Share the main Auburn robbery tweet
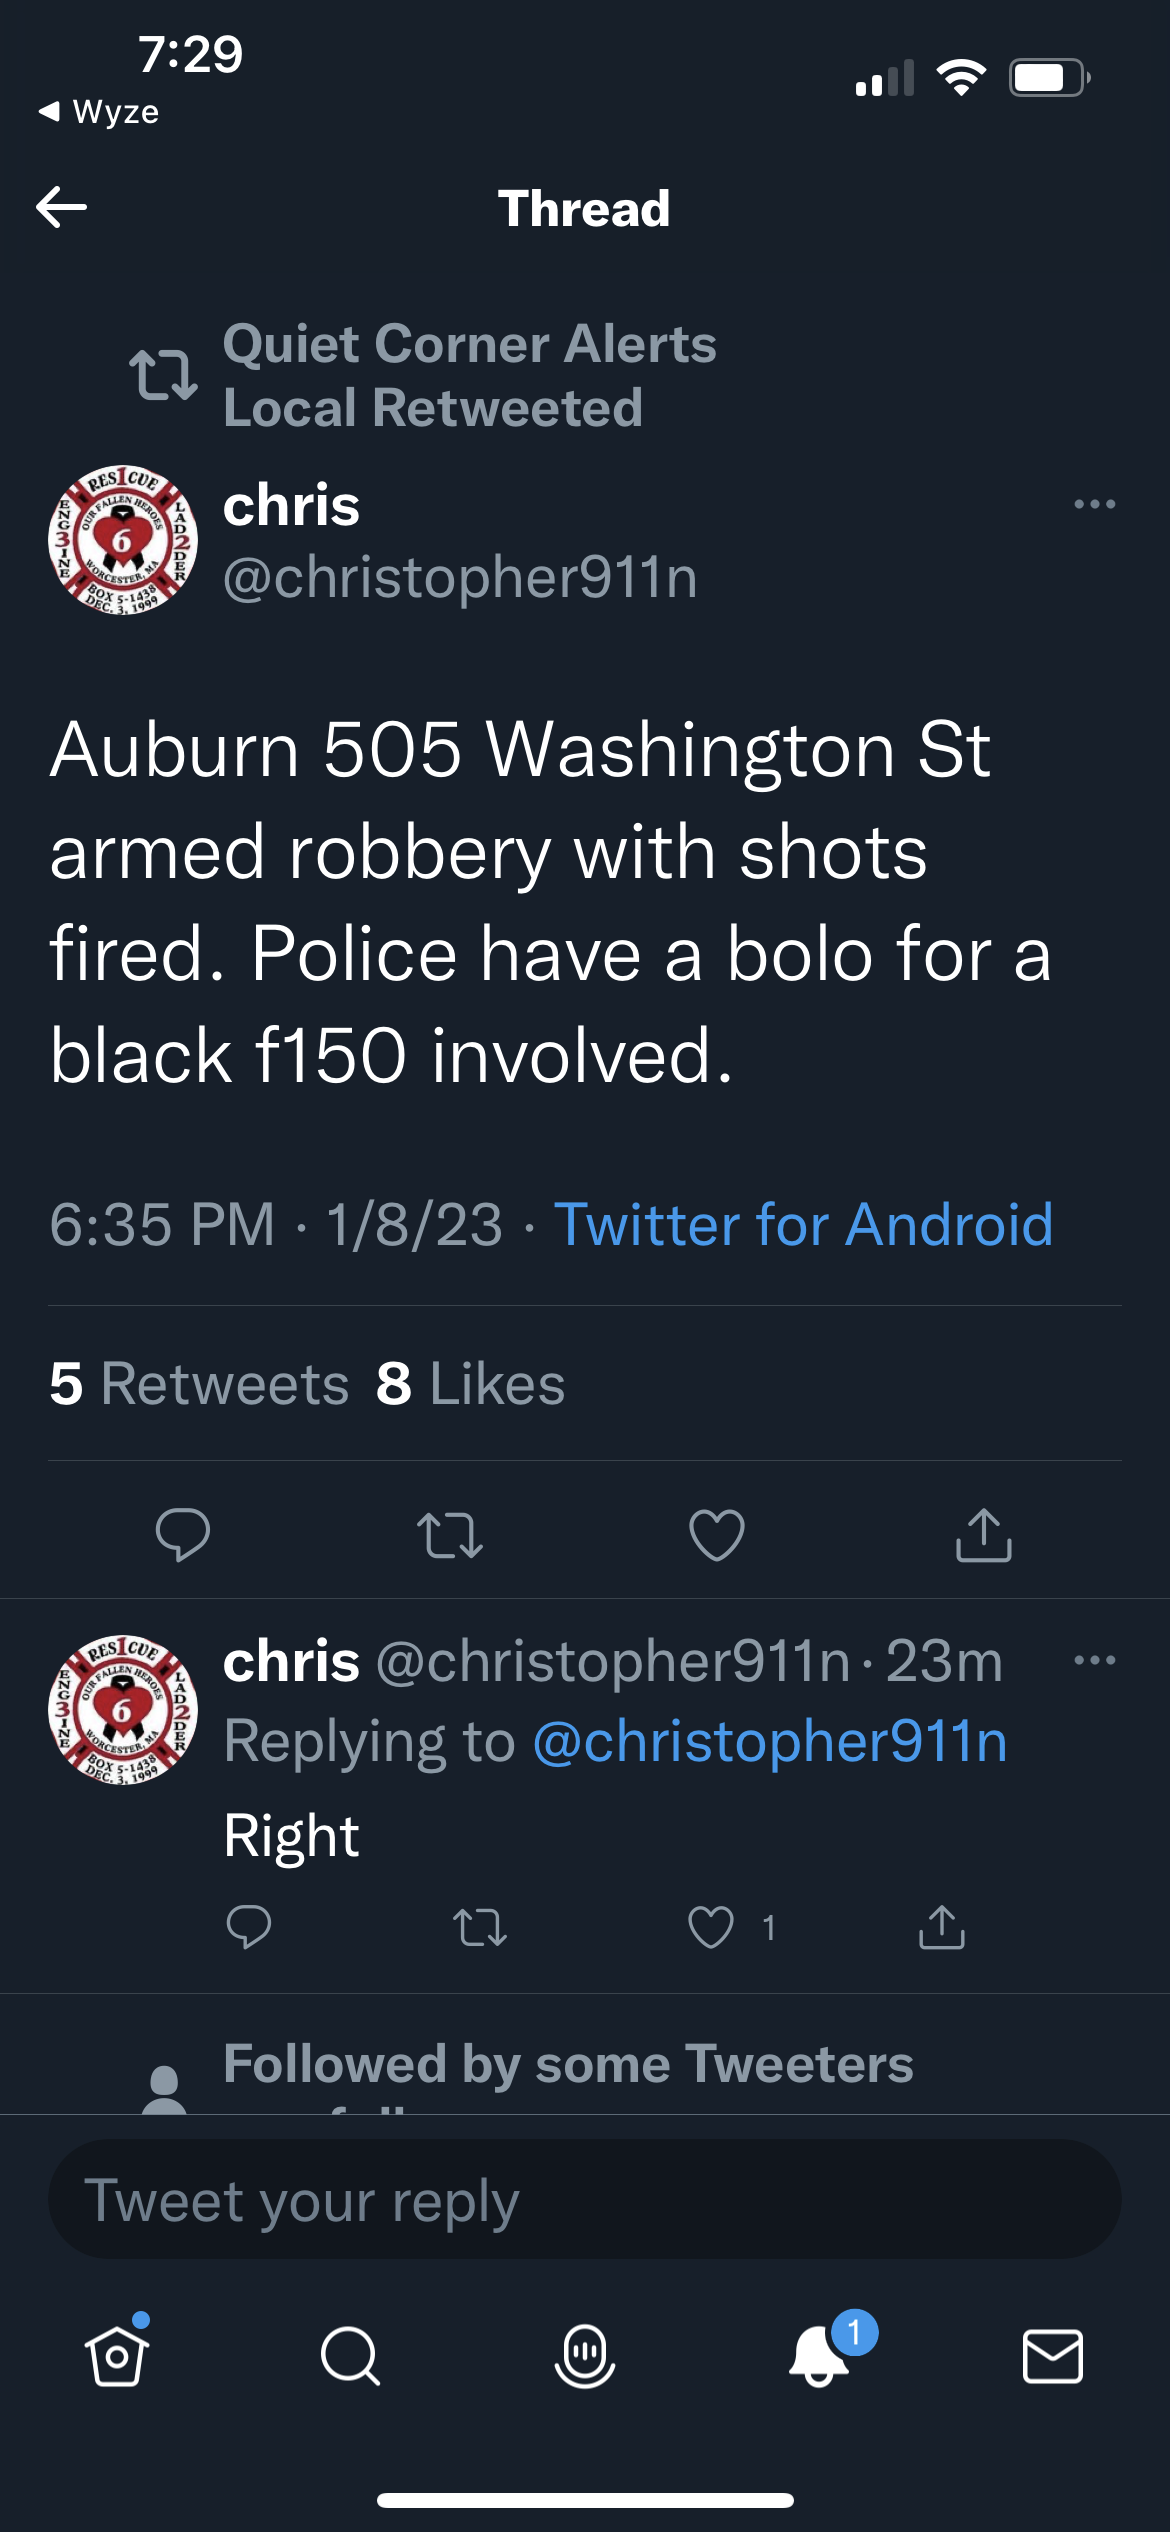The image size is (1170, 2532). point(984,1534)
